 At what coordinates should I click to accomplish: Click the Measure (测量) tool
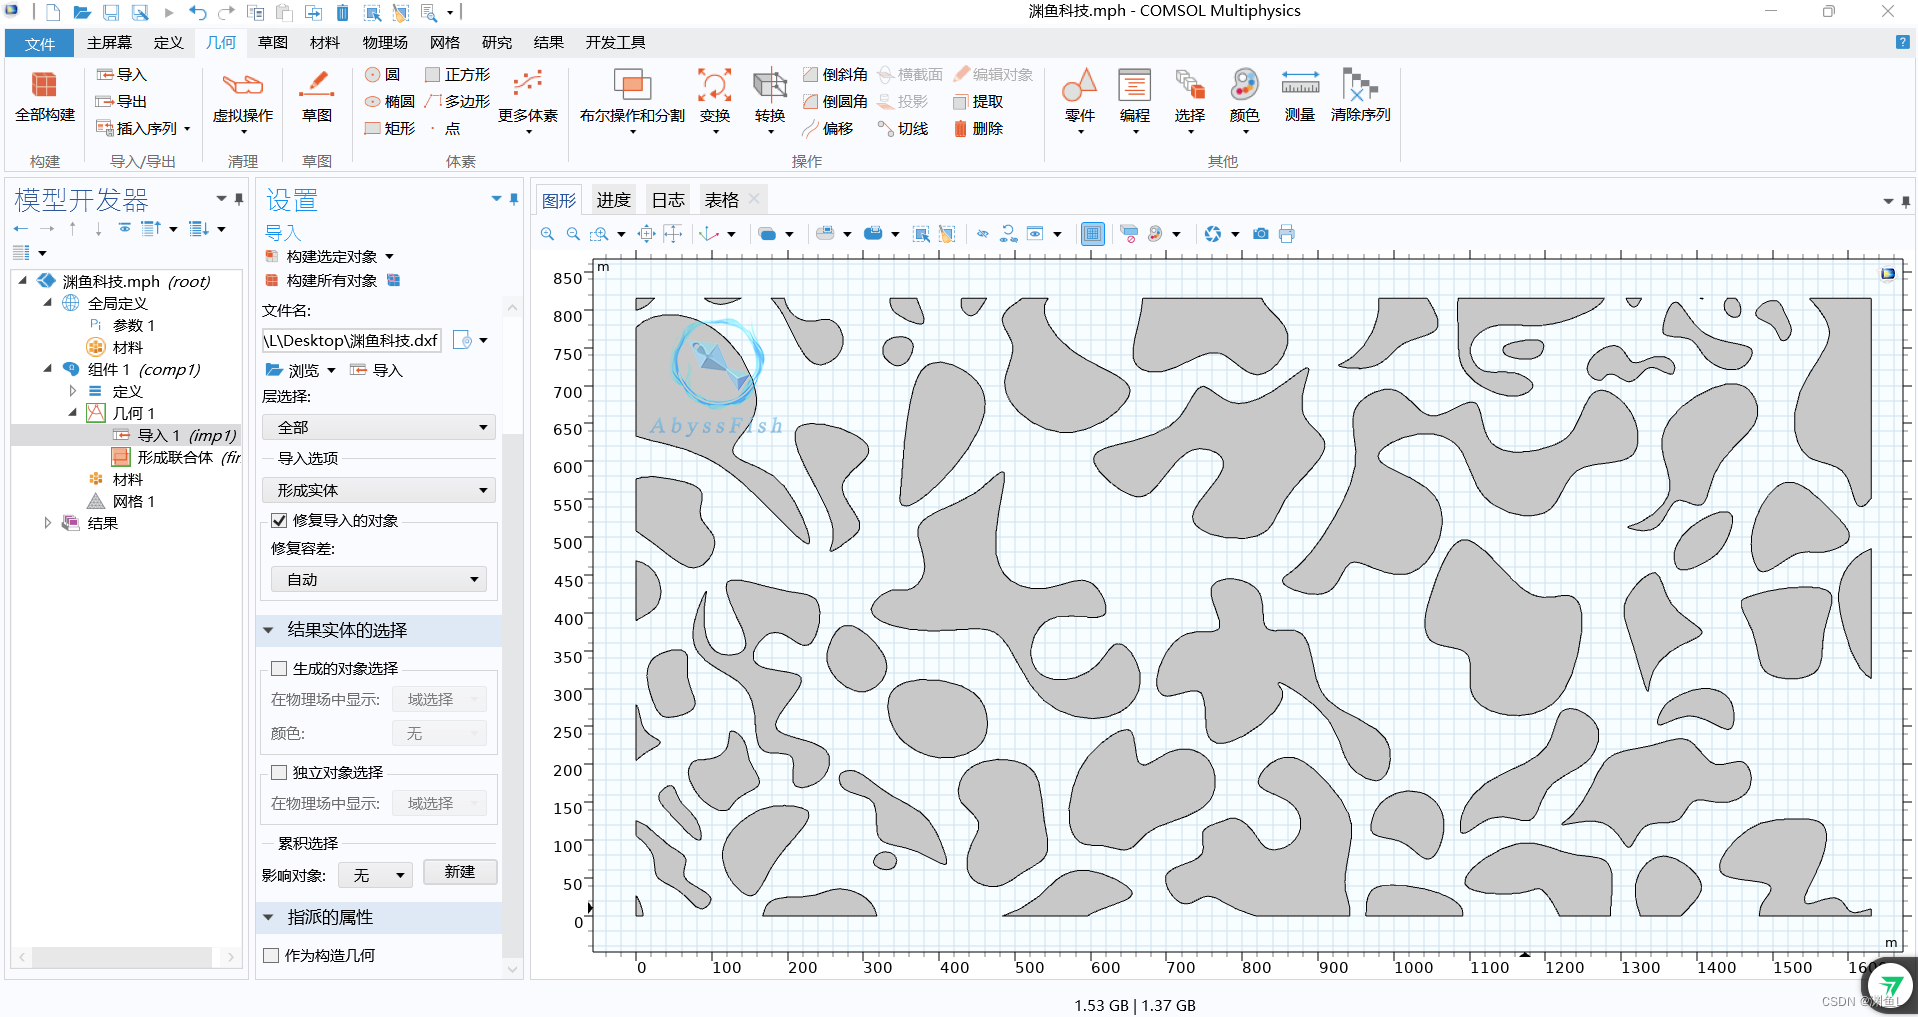coord(1300,96)
